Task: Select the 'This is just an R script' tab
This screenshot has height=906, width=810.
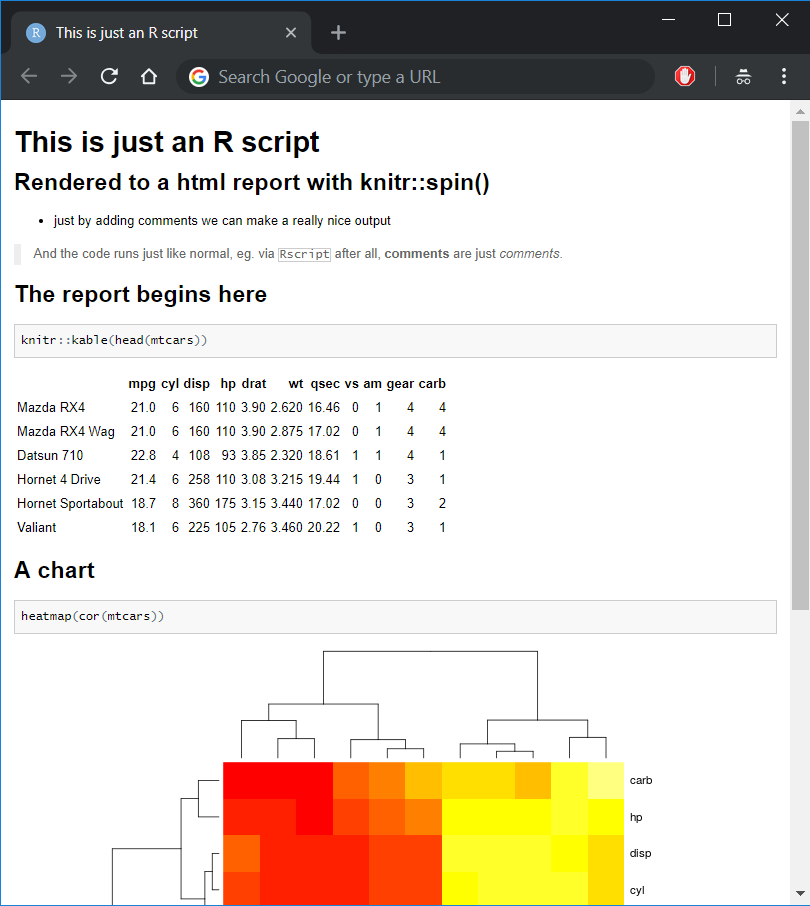Action: (x=157, y=33)
